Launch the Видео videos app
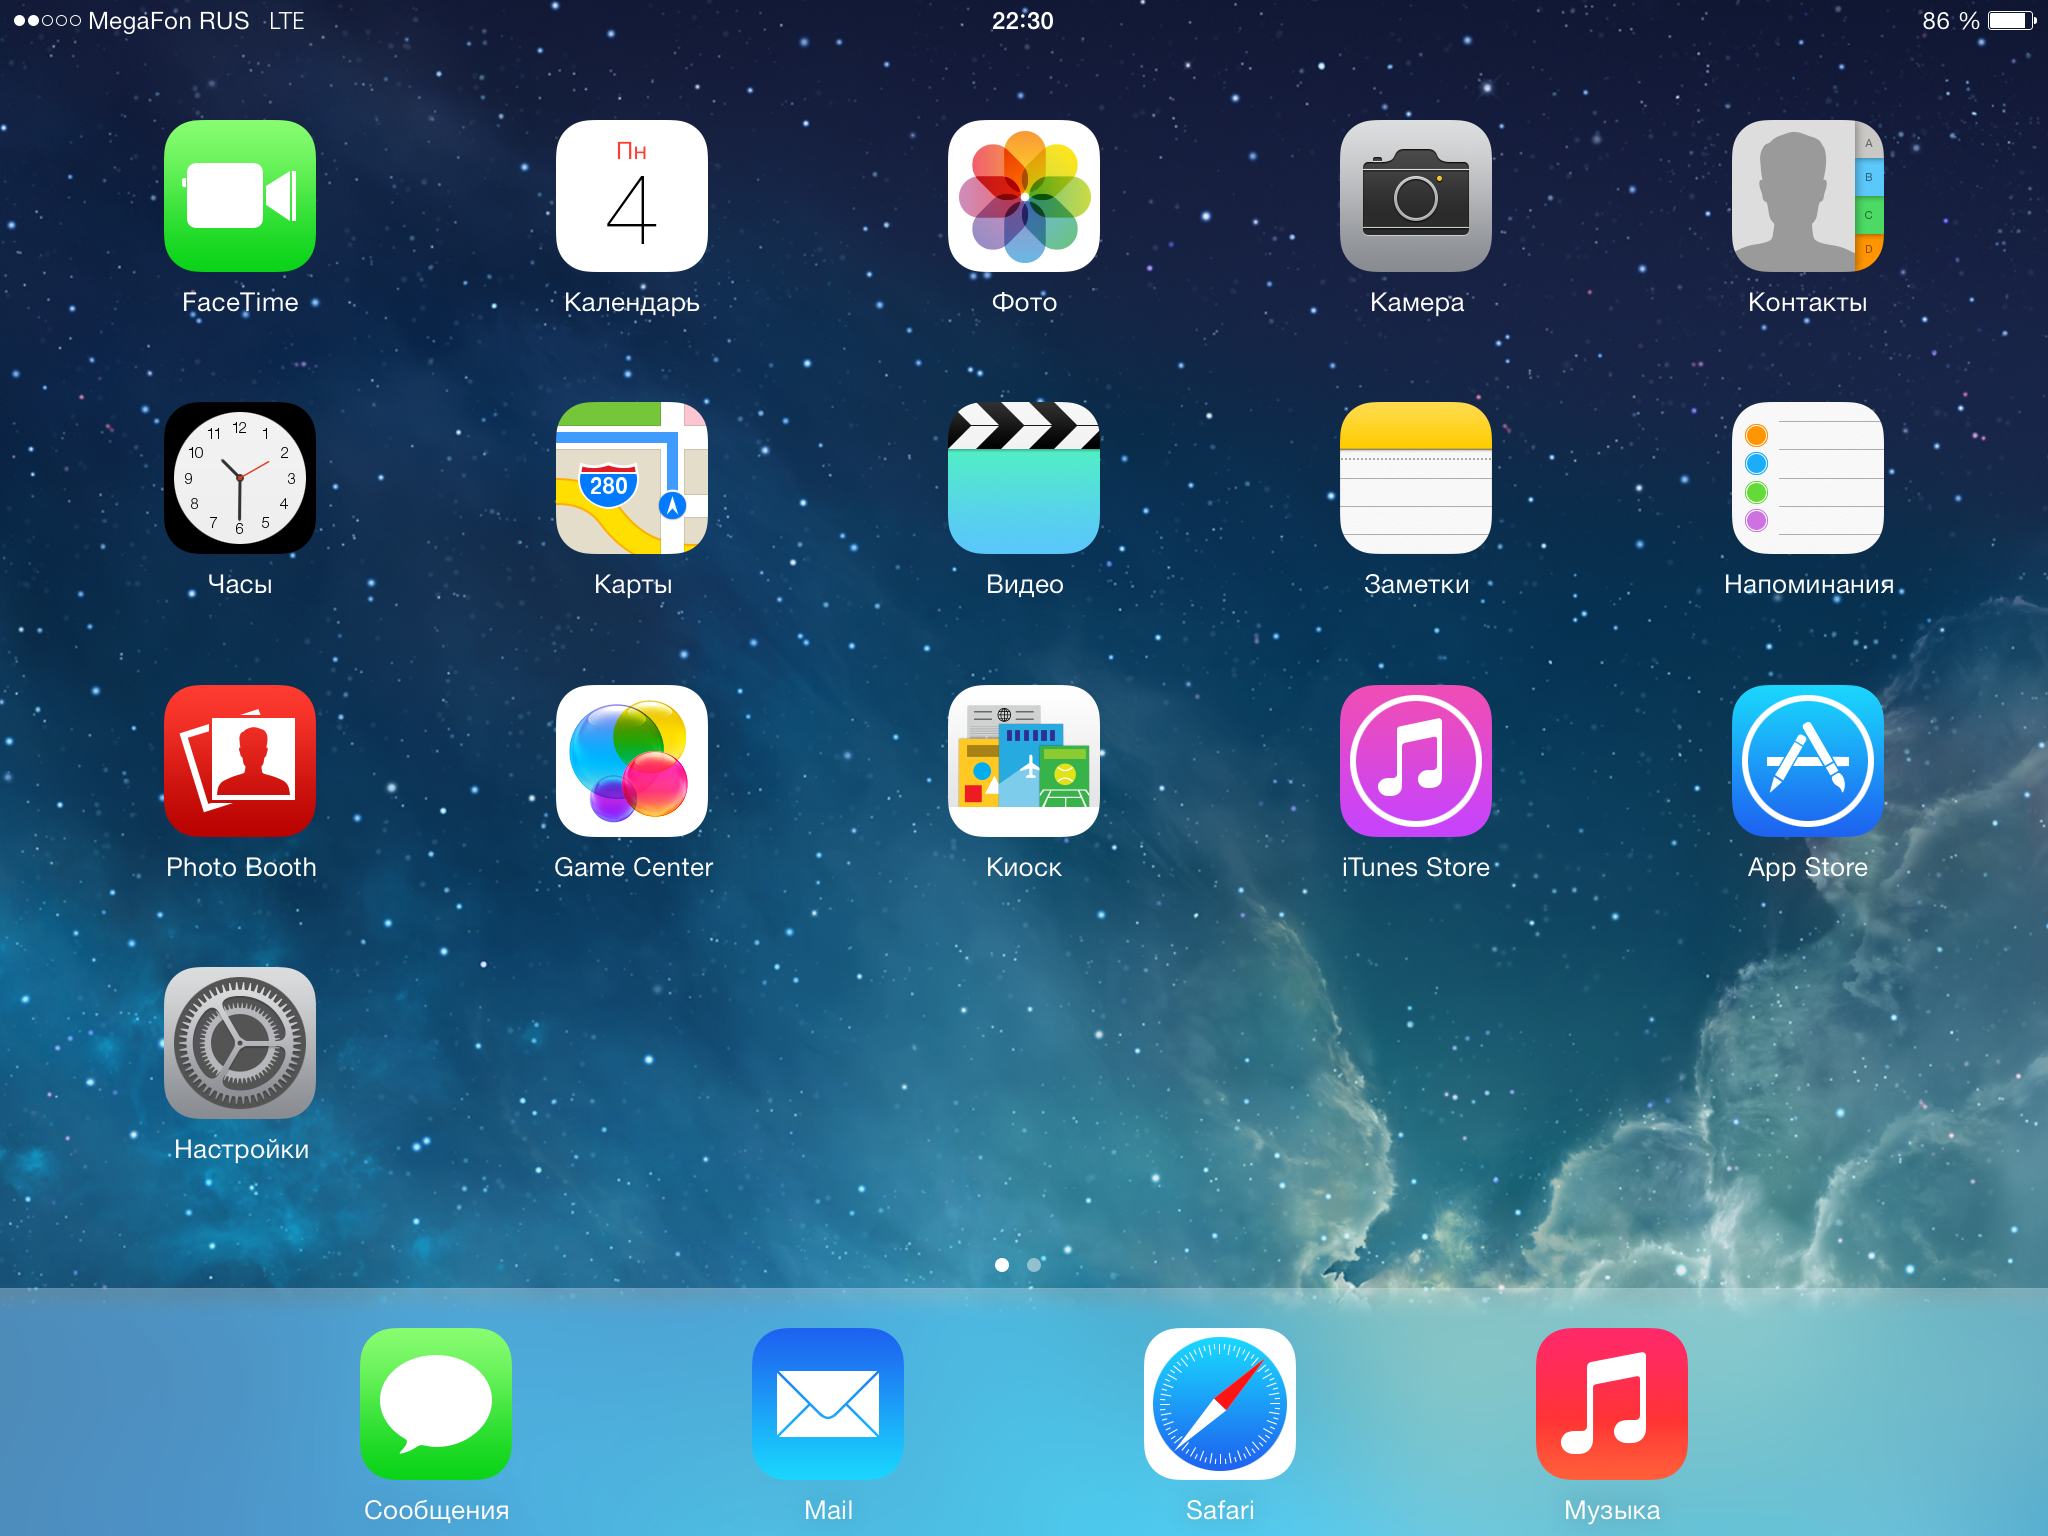Screen dimensions: 2048x1536 click(x=1024, y=478)
